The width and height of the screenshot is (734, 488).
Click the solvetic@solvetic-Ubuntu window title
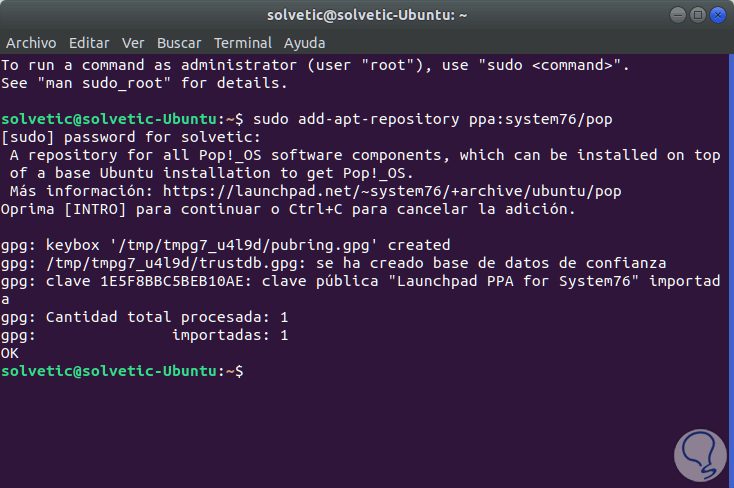(368, 15)
